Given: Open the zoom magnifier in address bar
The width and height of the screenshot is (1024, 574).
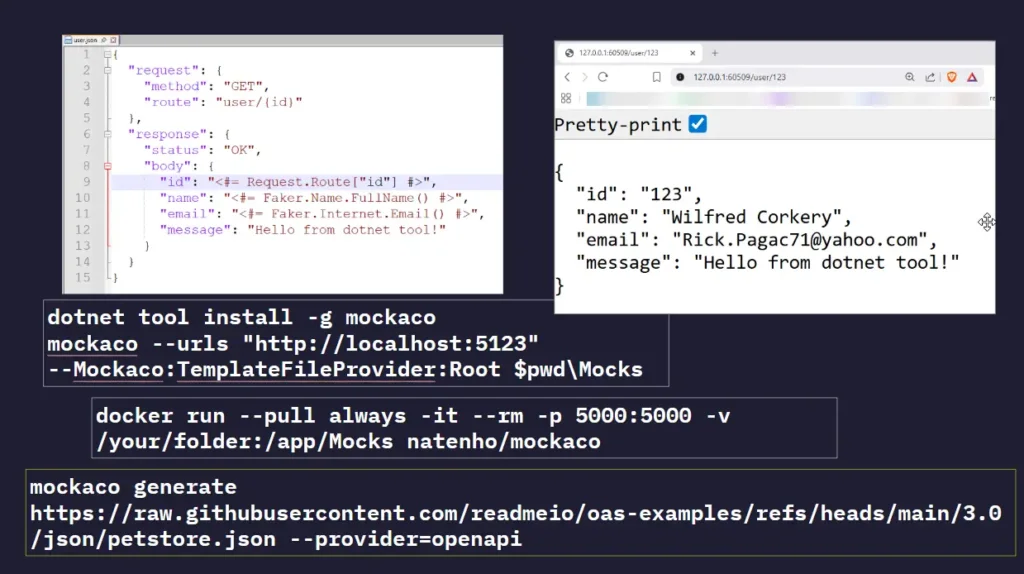Looking at the screenshot, I should point(910,77).
